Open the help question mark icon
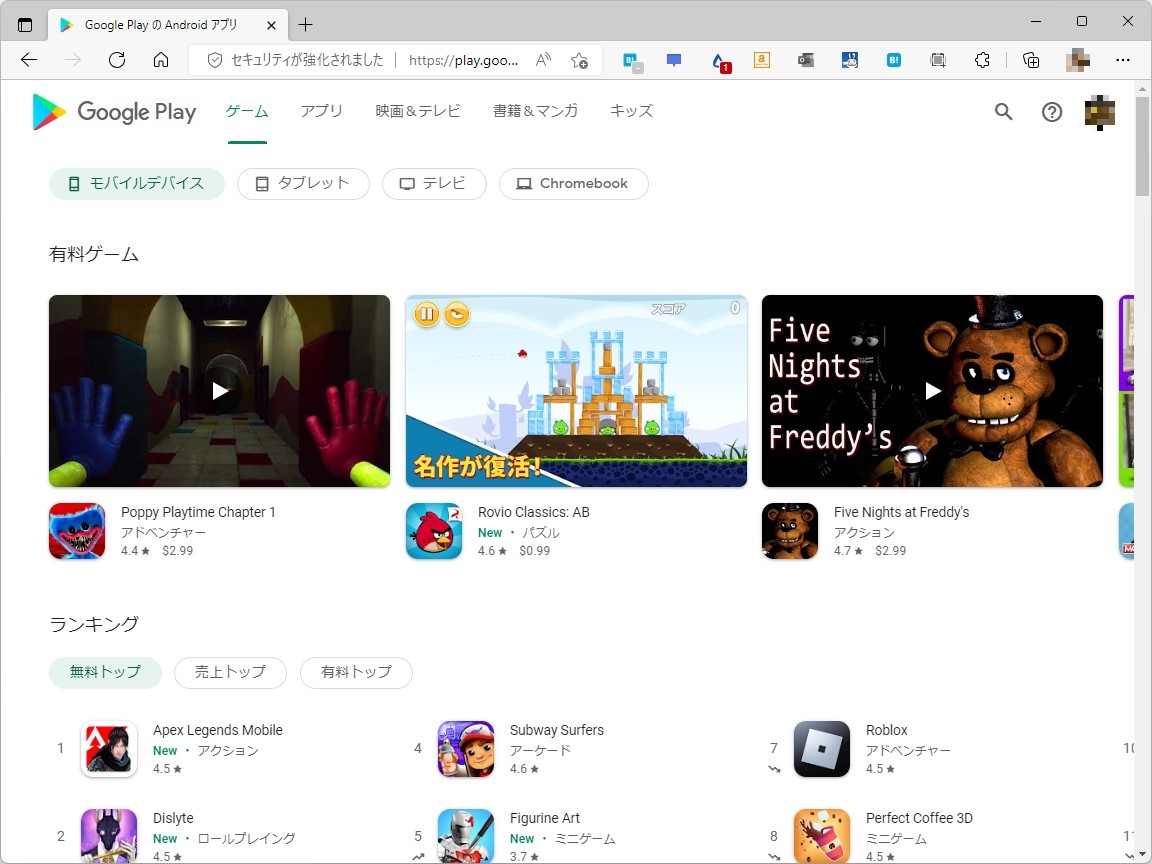Viewport: 1152px width, 864px height. (x=1052, y=112)
